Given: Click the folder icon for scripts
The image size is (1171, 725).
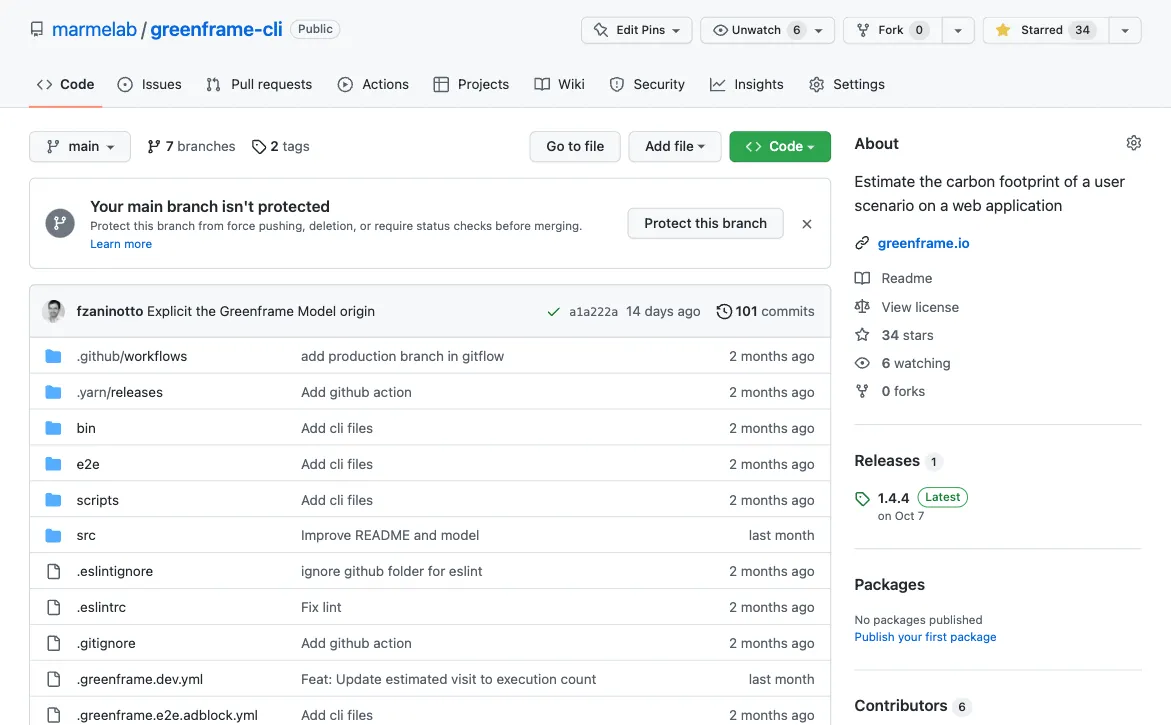Looking at the screenshot, I should (x=53, y=500).
